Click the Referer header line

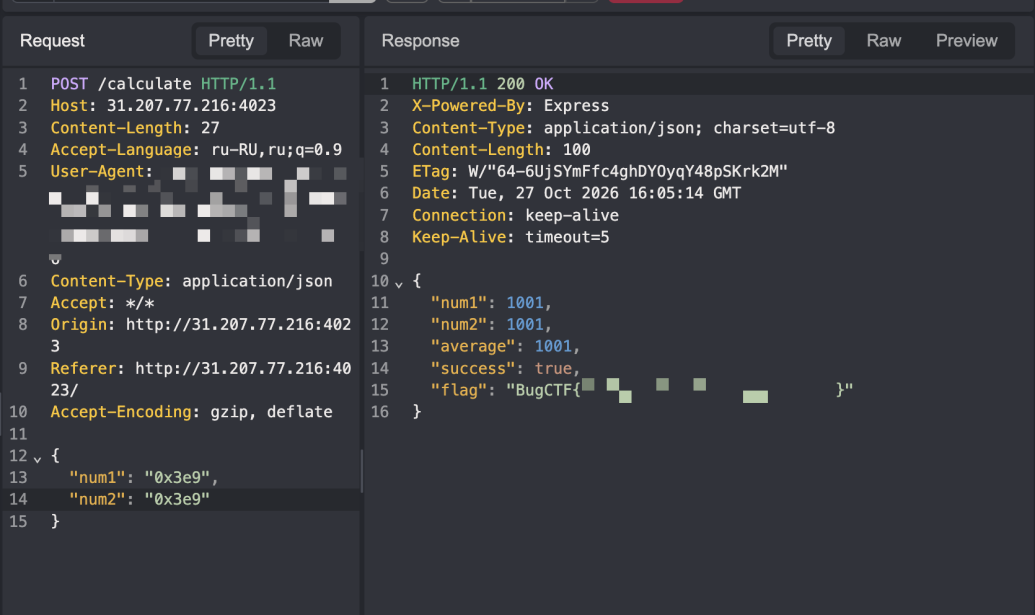coord(201,379)
